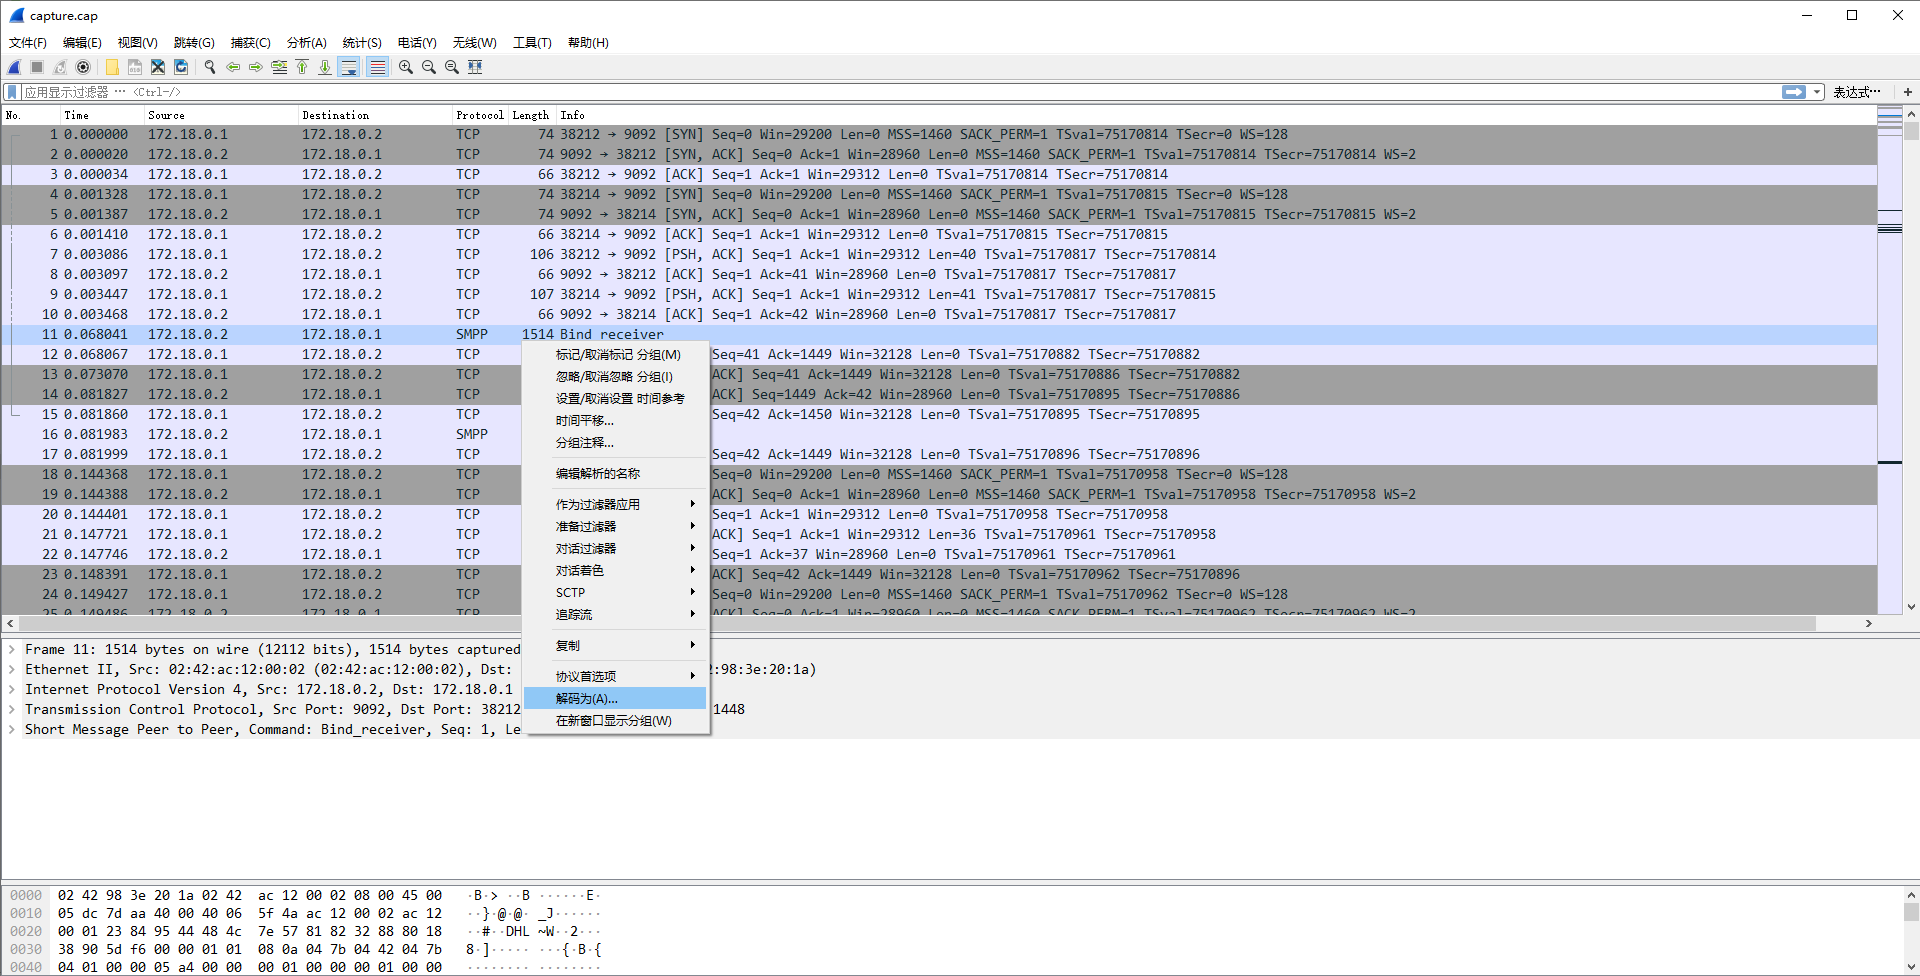This screenshot has height=976, width=1920.
Task: Choose 时间平移... from context menu
Action: [x=615, y=421]
